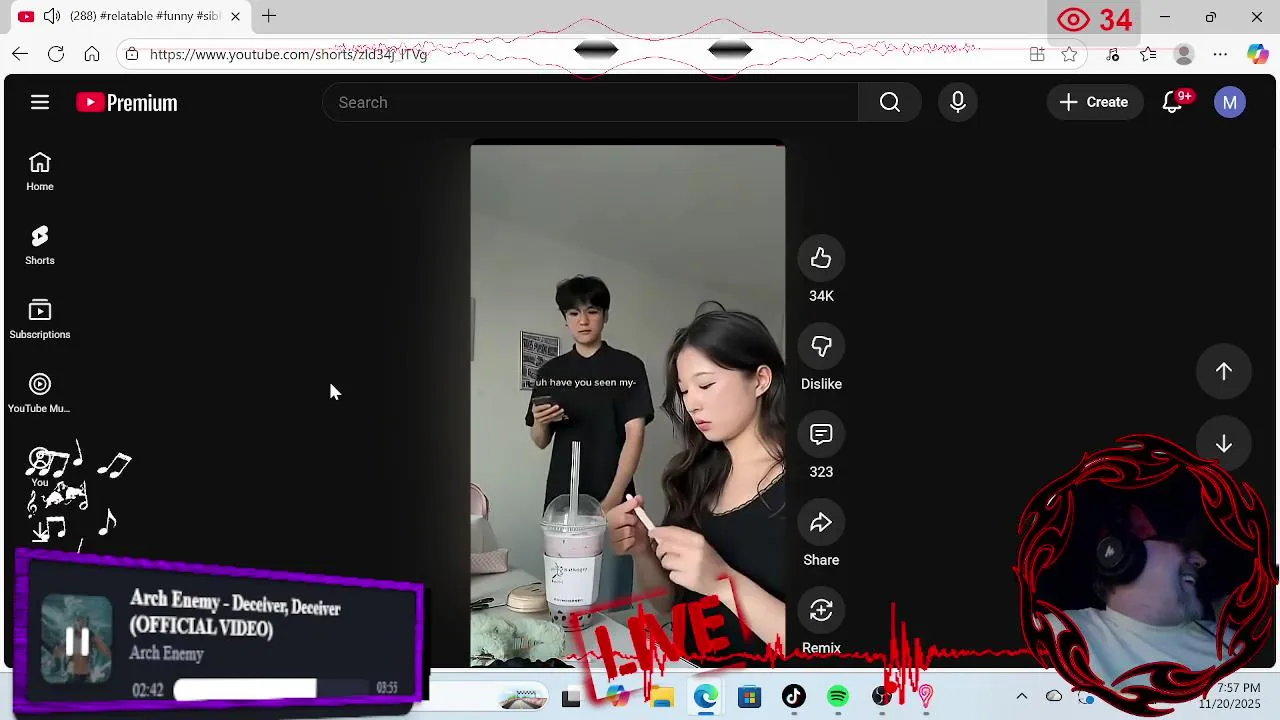Open Spotify from the taskbar
The height and width of the screenshot is (720, 1280).
pyautogui.click(x=838, y=698)
